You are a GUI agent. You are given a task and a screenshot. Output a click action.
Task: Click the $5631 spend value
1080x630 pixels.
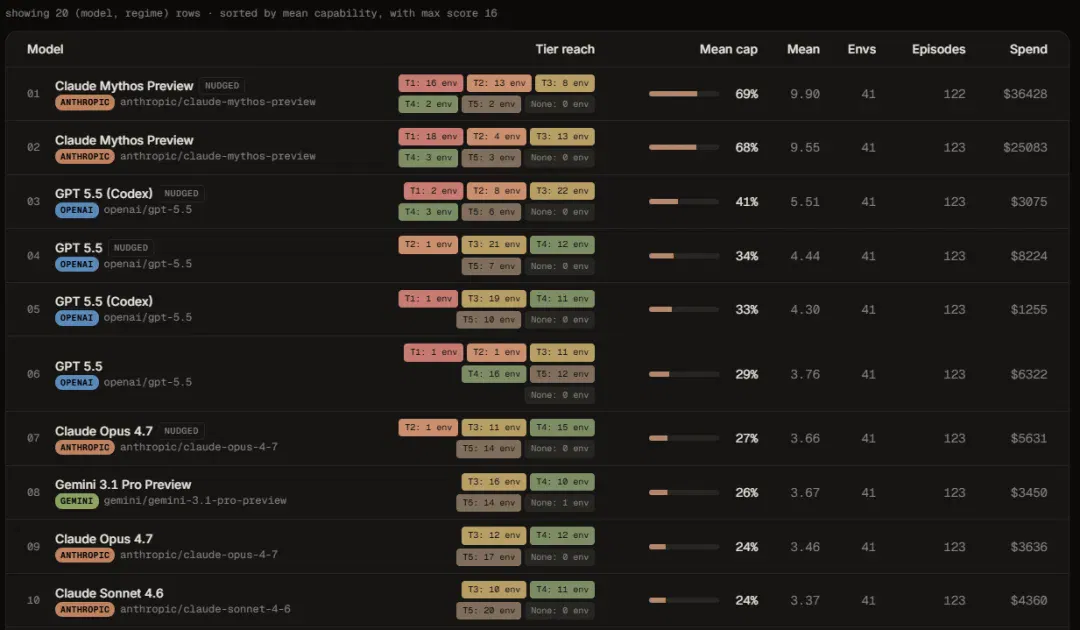[1028, 439]
